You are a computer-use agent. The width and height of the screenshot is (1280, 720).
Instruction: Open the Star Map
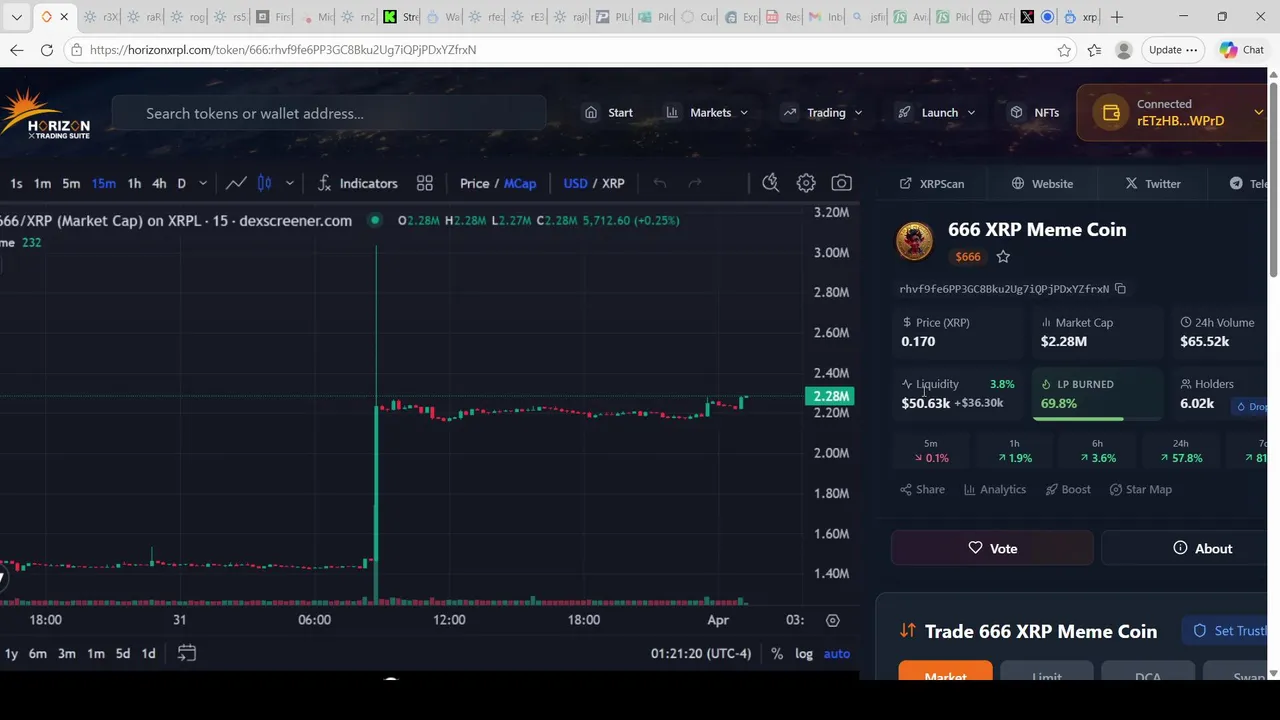(x=1141, y=490)
